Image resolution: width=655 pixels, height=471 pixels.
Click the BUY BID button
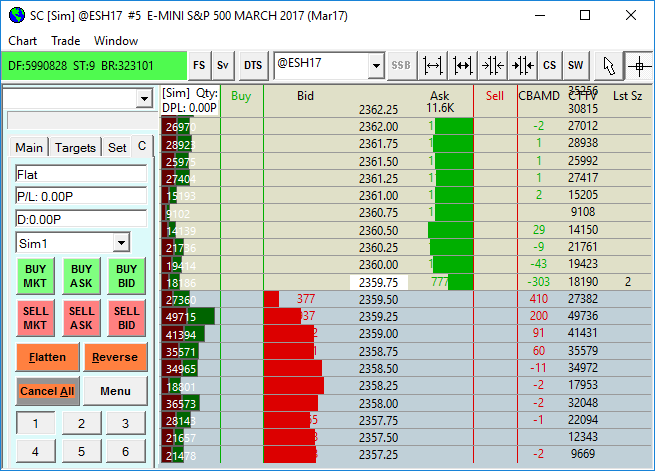point(126,276)
